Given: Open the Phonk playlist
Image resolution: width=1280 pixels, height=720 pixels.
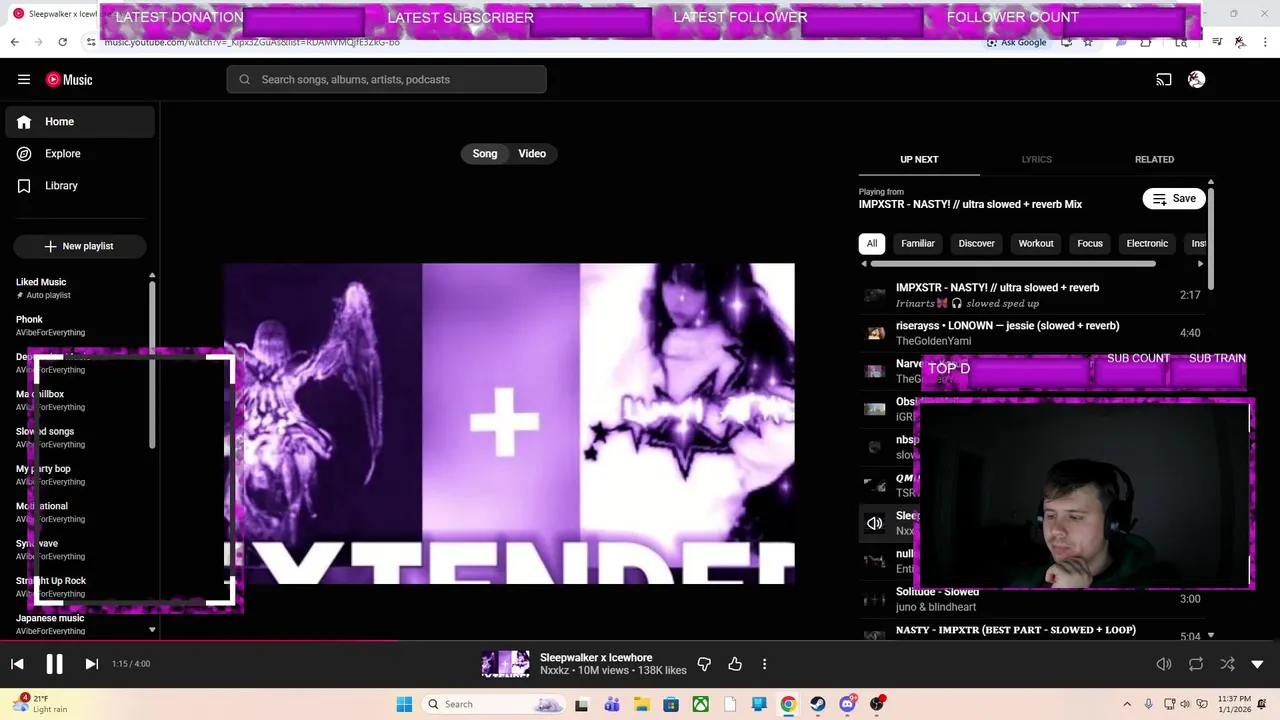Looking at the screenshot, I should [x=78, y=325].
